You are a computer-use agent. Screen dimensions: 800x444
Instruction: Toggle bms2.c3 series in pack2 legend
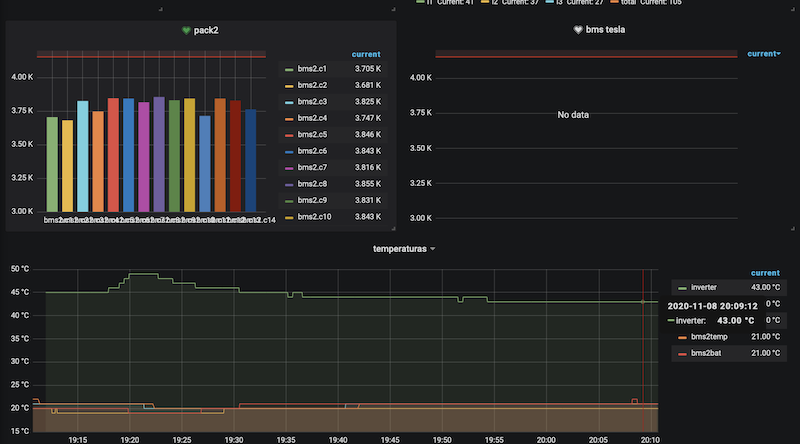pyautogui.click(x=312, y=102)
